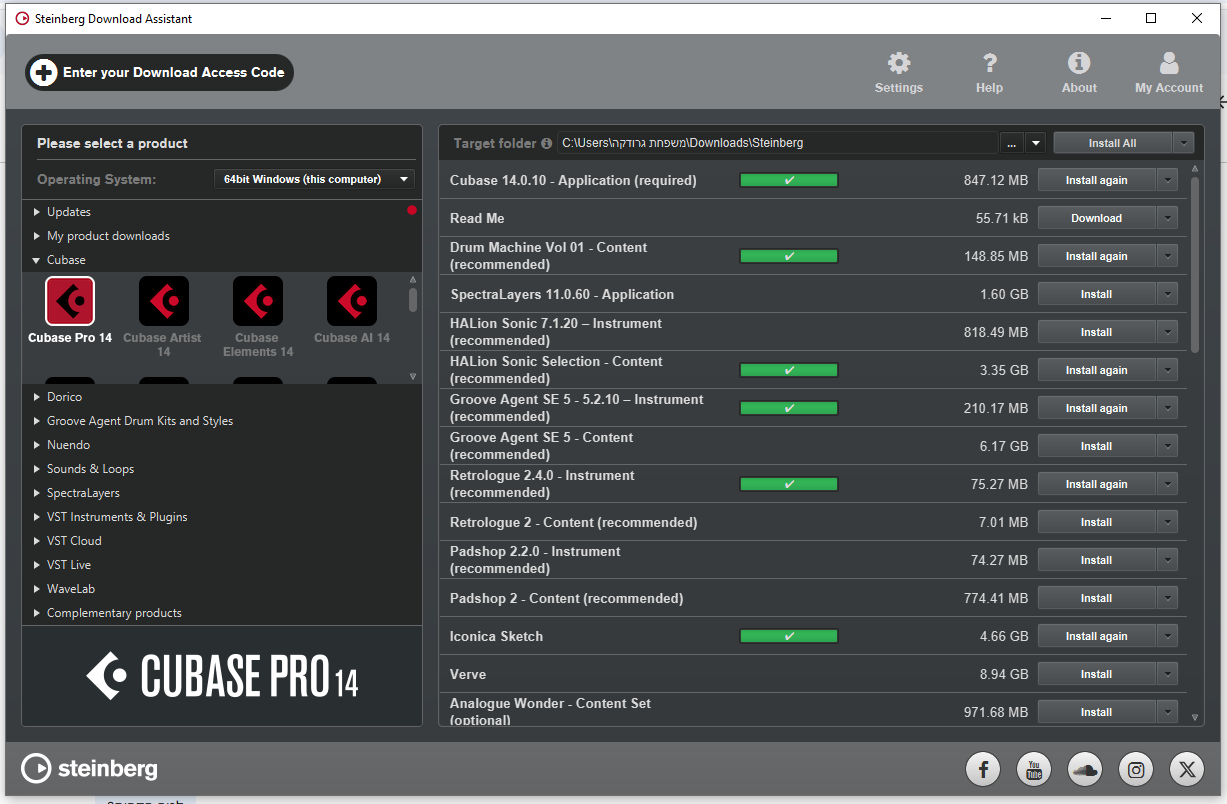Click the download list vertical scrollbar thumb
Image resolution: width=1227 pixels, height=804 pixels.
(x=1194, y=264)
